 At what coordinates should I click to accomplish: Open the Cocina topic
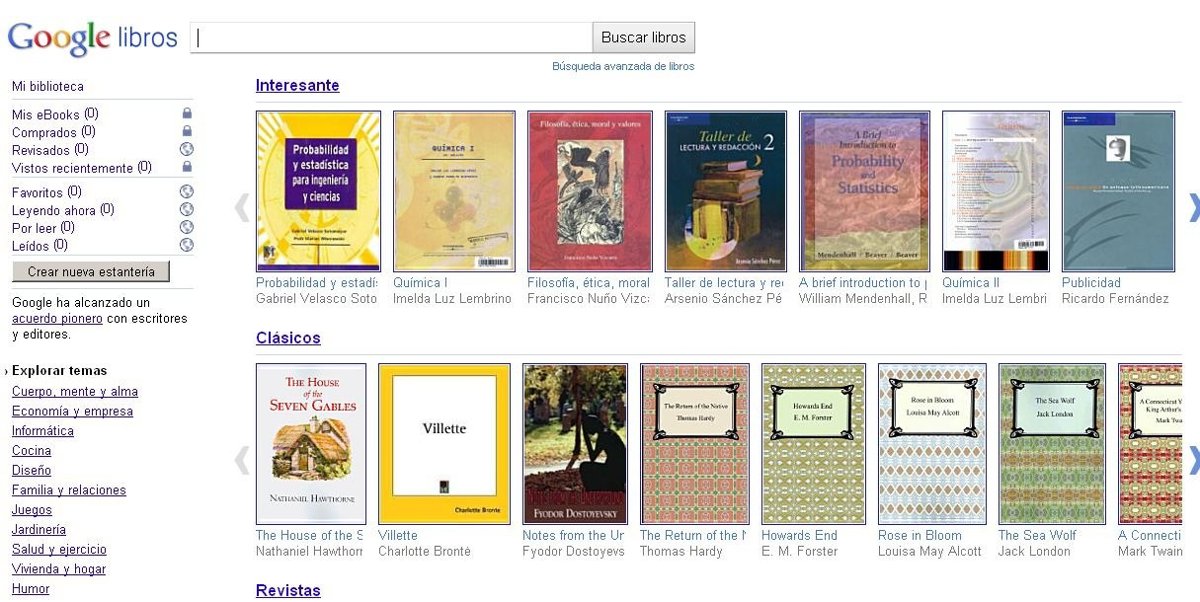31,451
